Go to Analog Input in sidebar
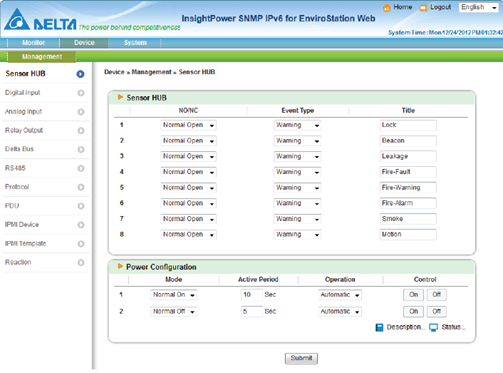The width and height of the screenshot is (503, 373). click(x=23, y=112)
